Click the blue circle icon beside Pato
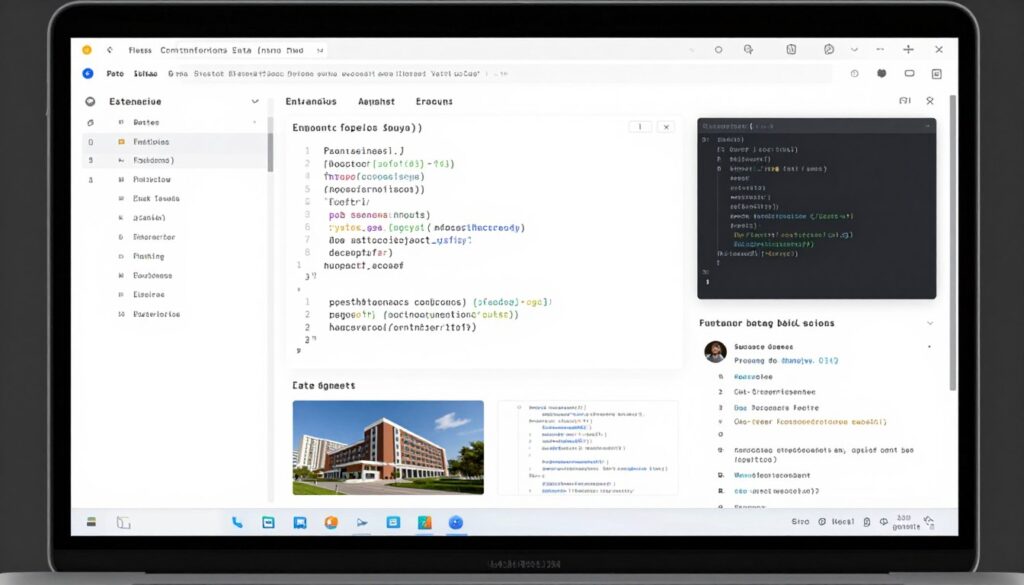This screenshot has width=1024, height=585. [88, 73]
